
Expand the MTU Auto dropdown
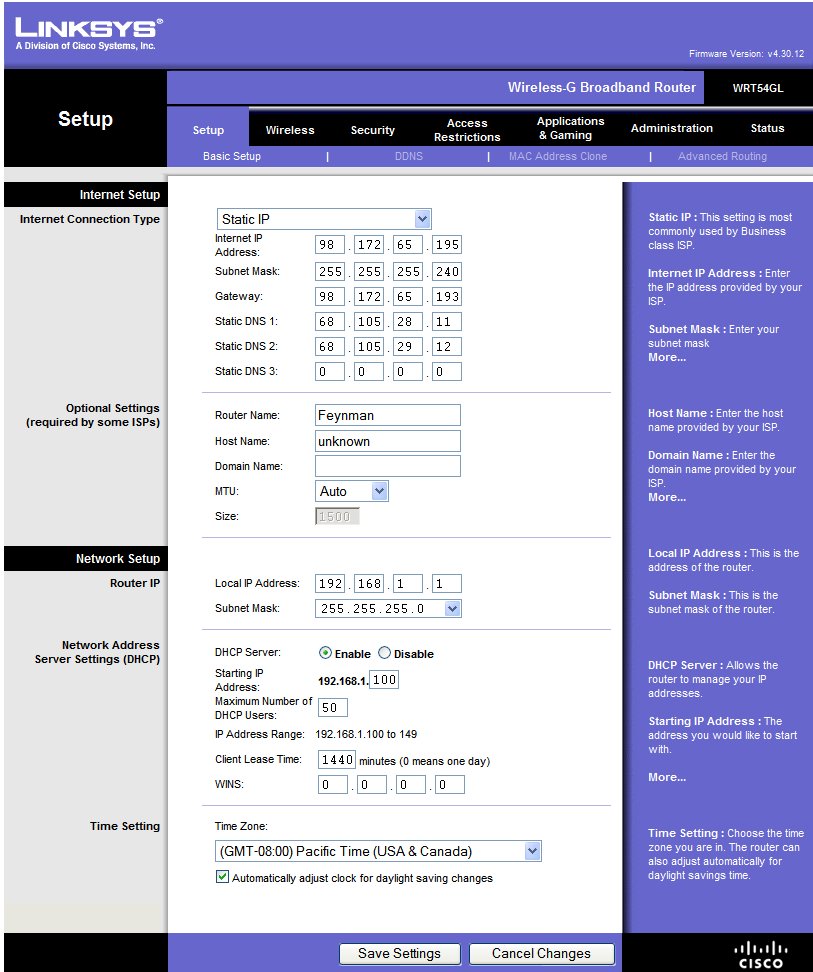pyautogui.click(x=352, y=491)
